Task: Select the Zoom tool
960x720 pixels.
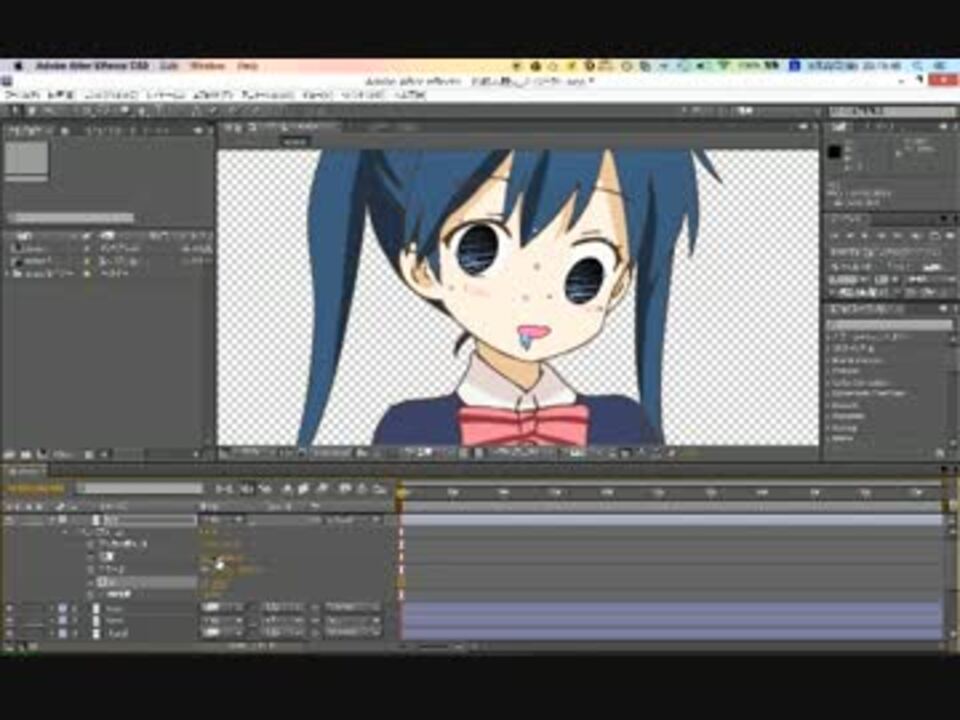Action: click(x=48, y=111)
